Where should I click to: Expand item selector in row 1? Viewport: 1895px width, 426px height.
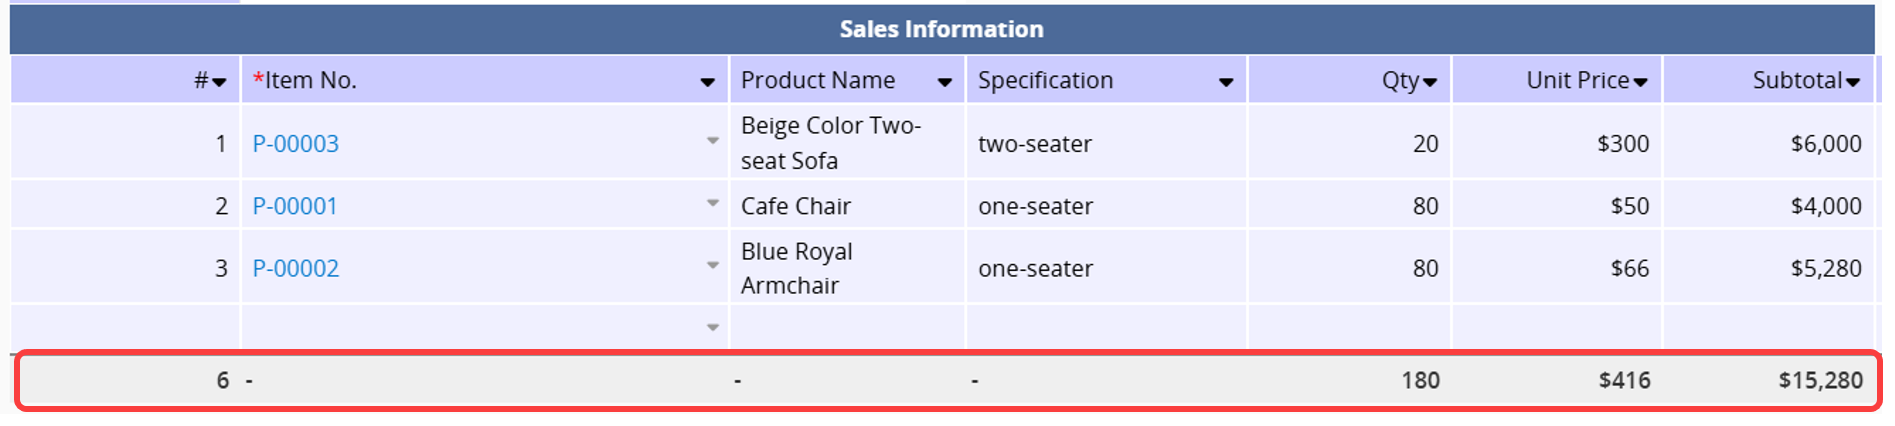pyautogui.click(x=713, y=141)
